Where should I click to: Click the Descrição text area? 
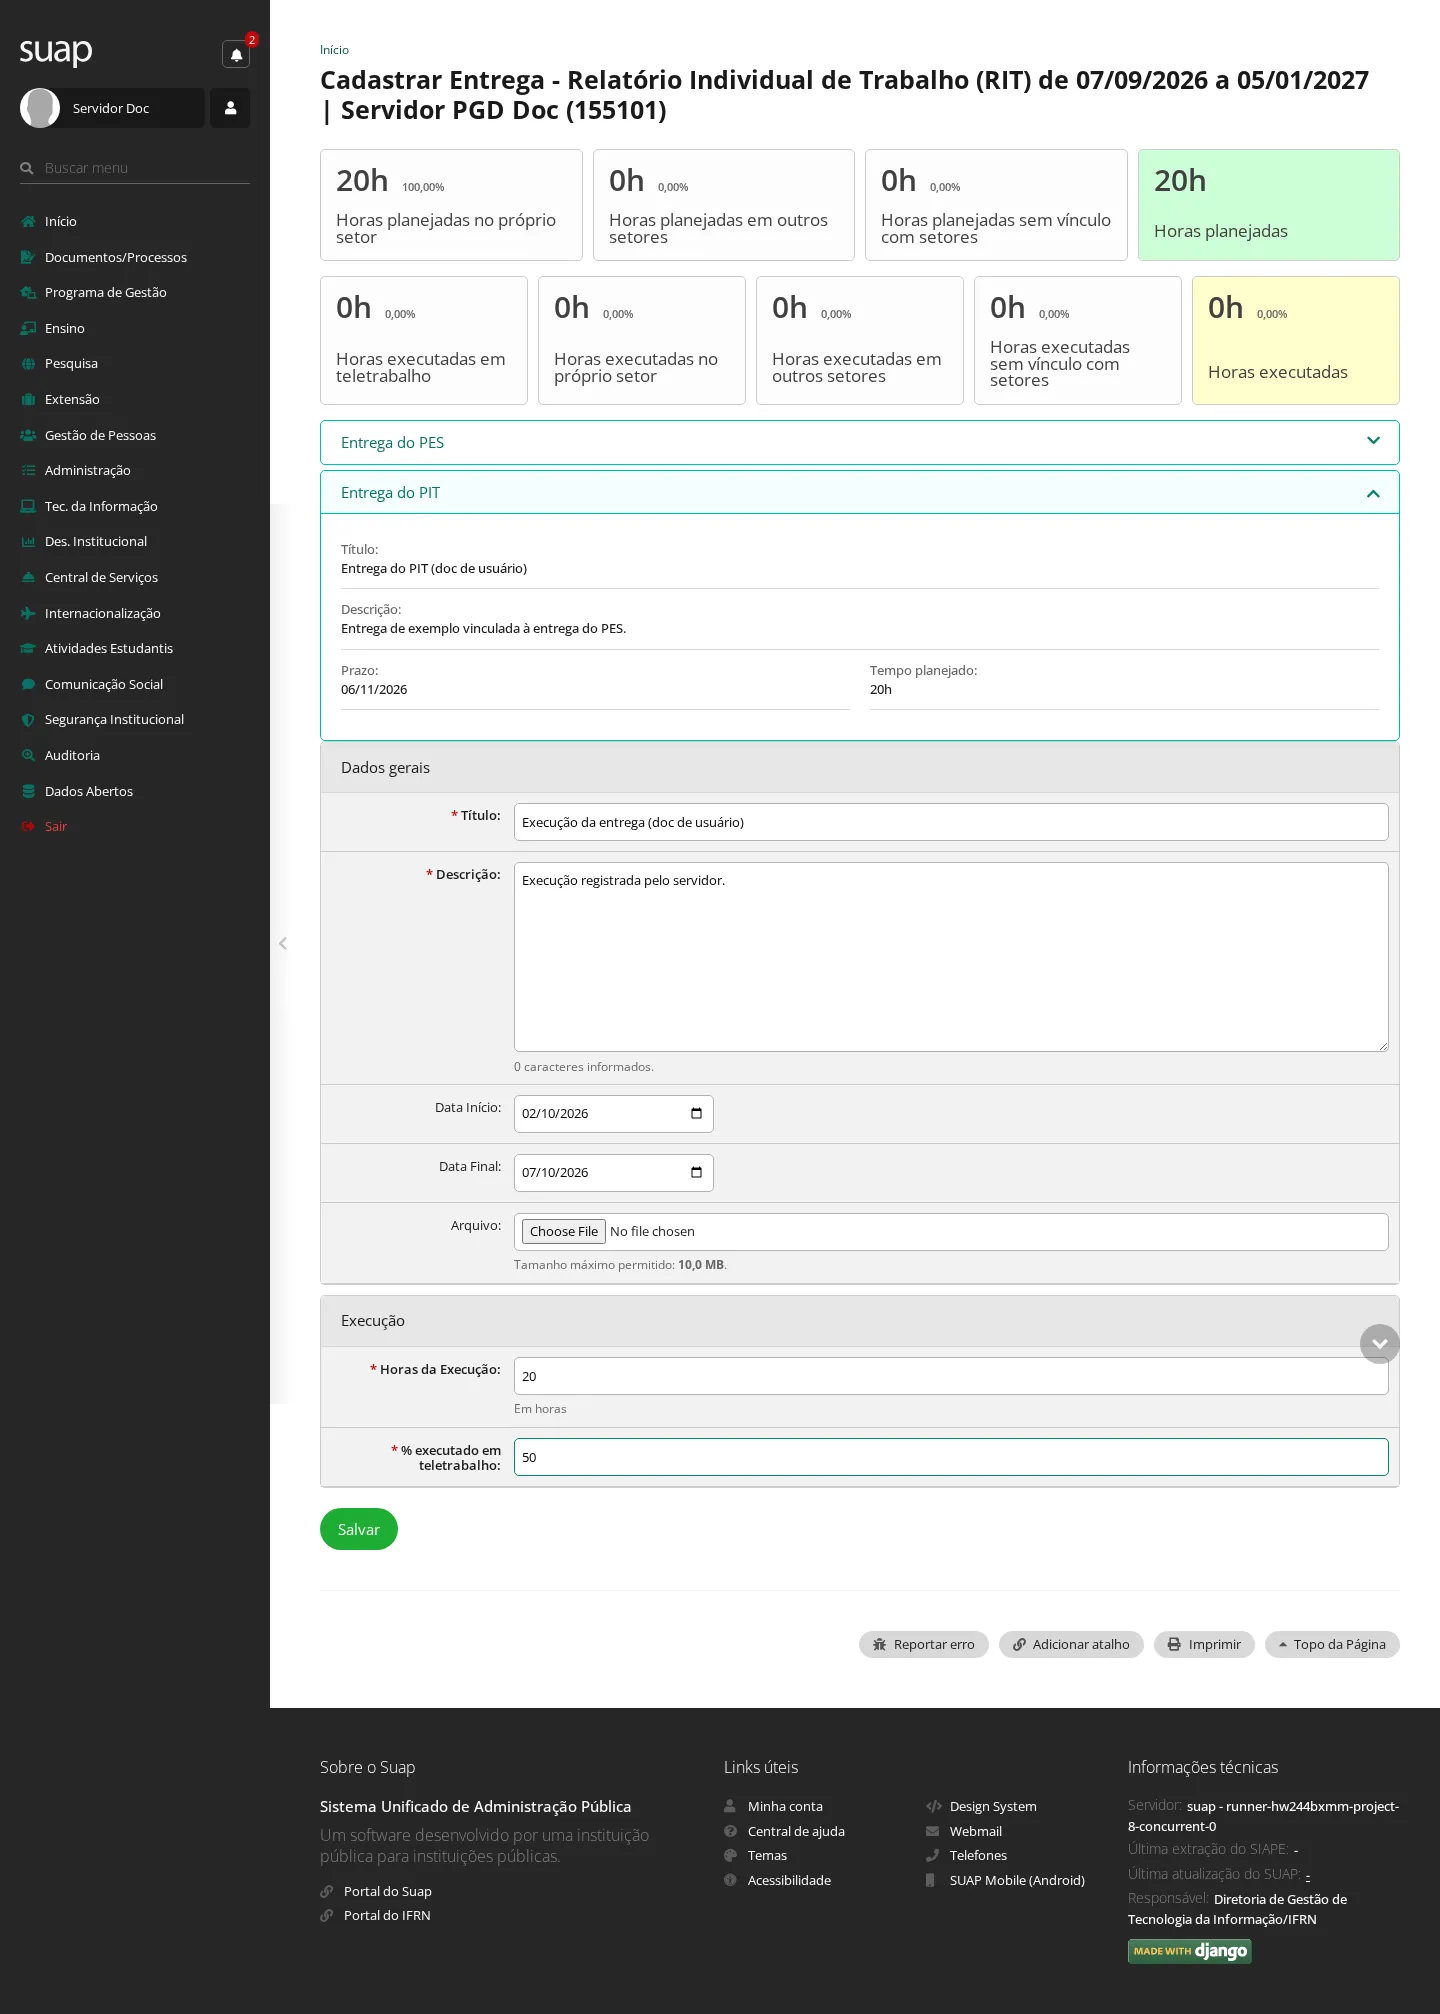(x=951, y=957)
